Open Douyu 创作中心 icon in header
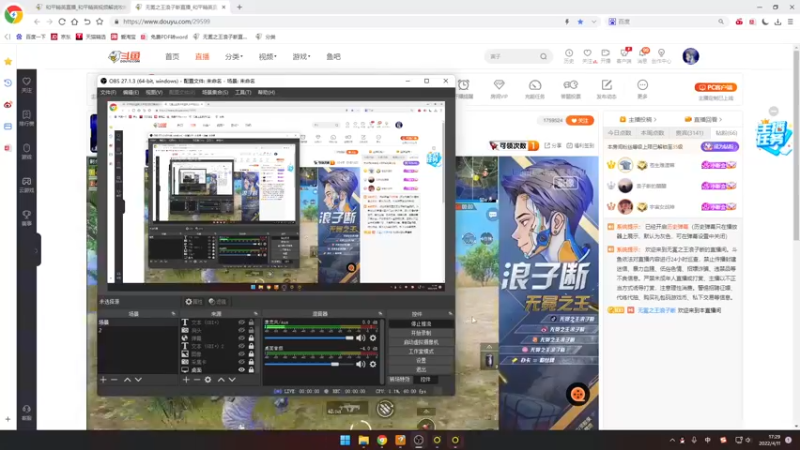The width and height of the screenshot is (800, 450). [661, 56]
